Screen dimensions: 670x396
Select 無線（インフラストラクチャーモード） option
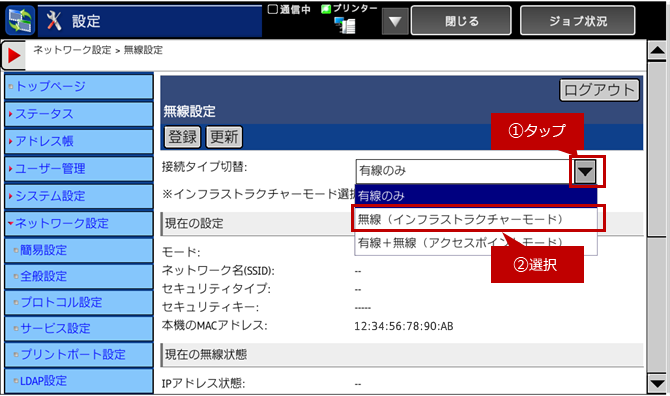pyautogui.click(x=476, y=219)
